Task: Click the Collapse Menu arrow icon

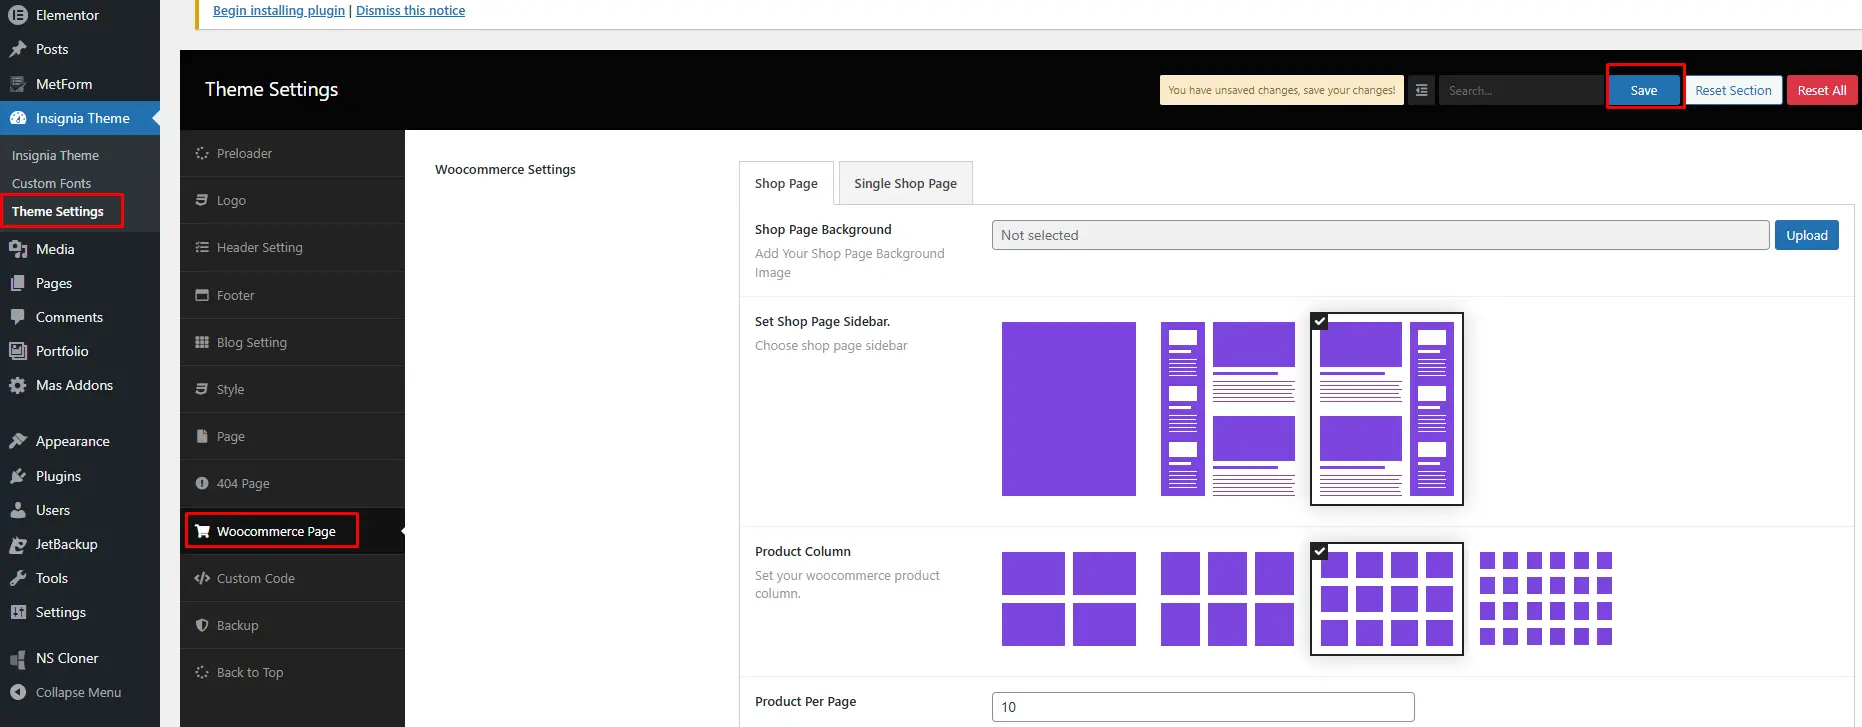Action: [x=18, y=692]
